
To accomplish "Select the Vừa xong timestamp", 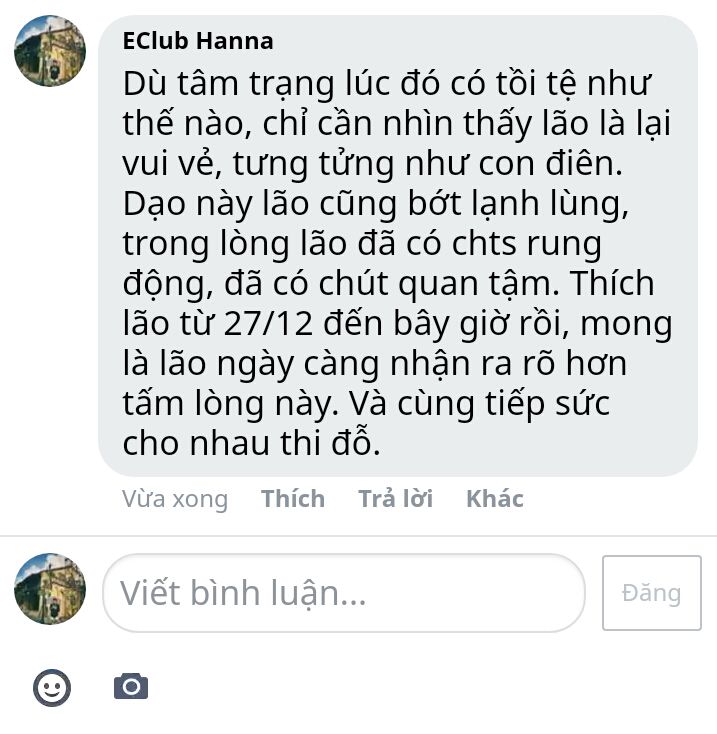I will pyautogui.click(x=175, y=499).
